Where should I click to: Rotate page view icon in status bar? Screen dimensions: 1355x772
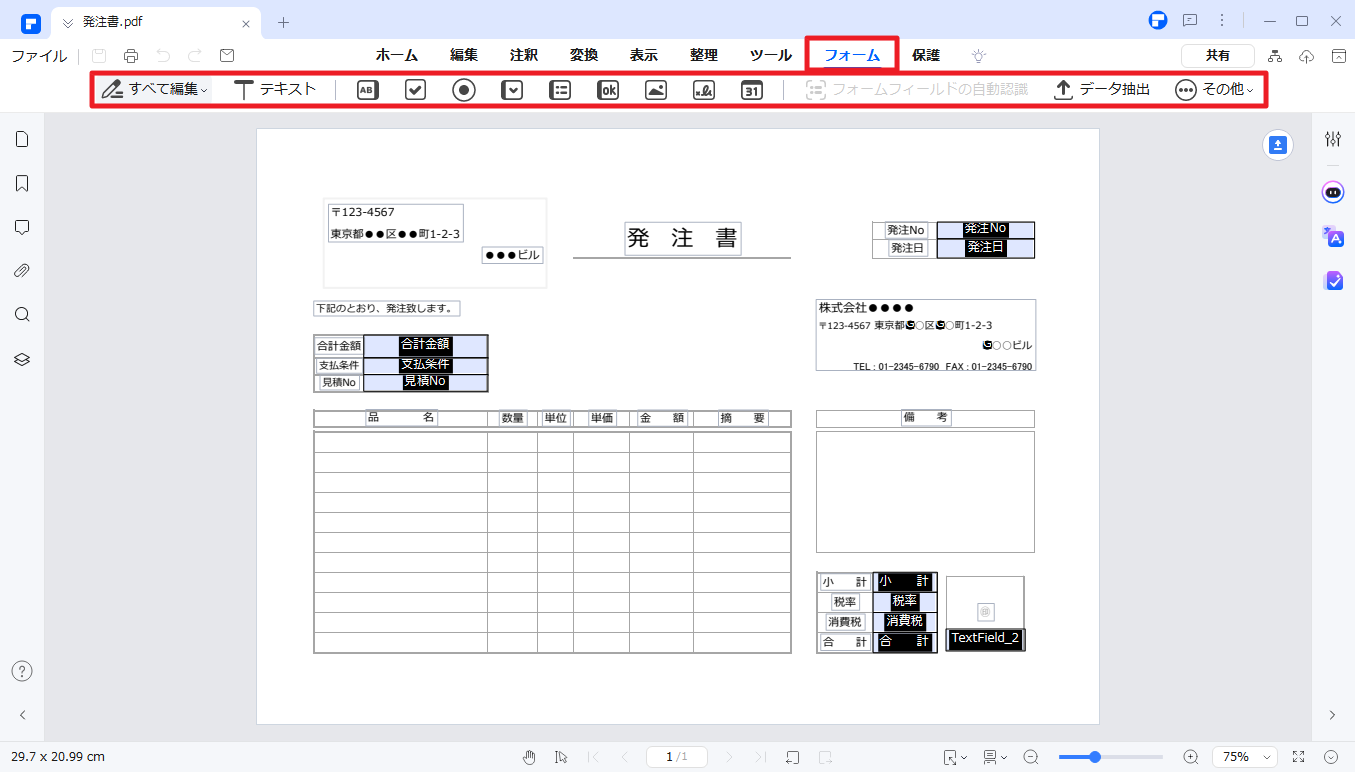pos(793,757)
